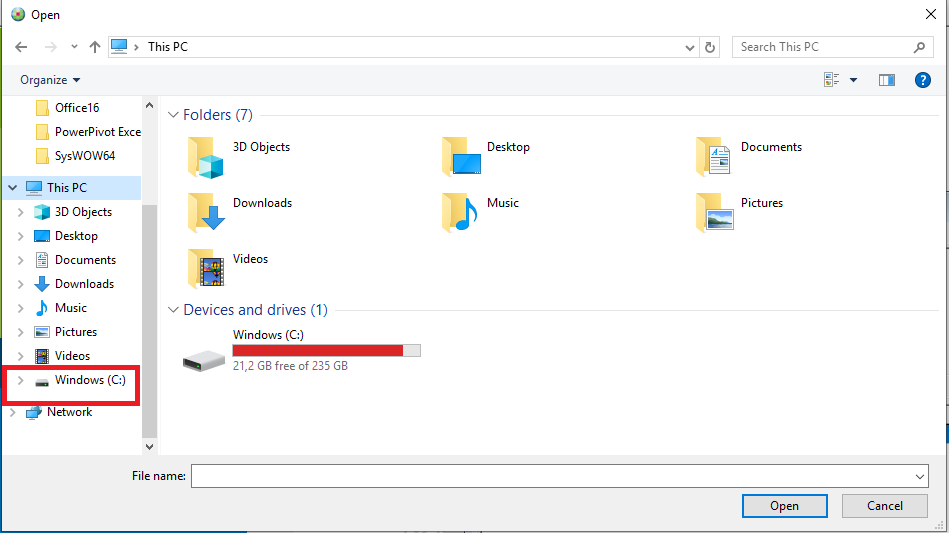Refresh the This PC location
This screenshot has height=533, width=949.
(x=710, y=47)
